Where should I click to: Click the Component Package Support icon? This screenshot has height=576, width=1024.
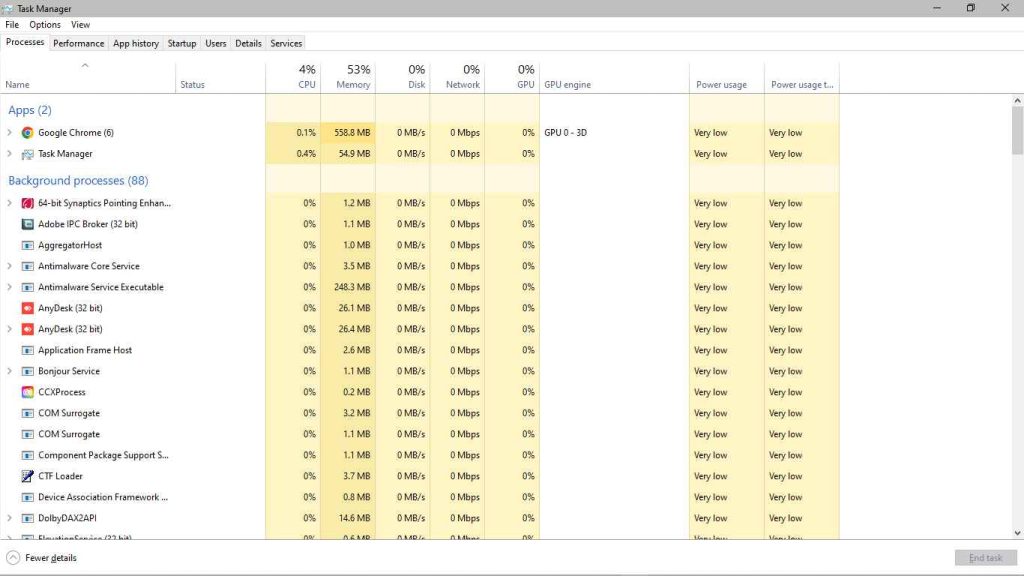(27, 455)
